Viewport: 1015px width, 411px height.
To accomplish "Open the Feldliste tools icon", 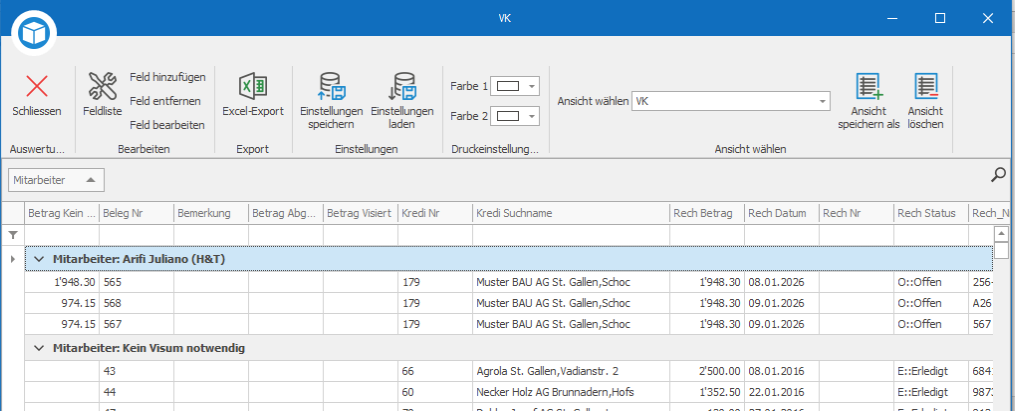I will tap(102, 86).
